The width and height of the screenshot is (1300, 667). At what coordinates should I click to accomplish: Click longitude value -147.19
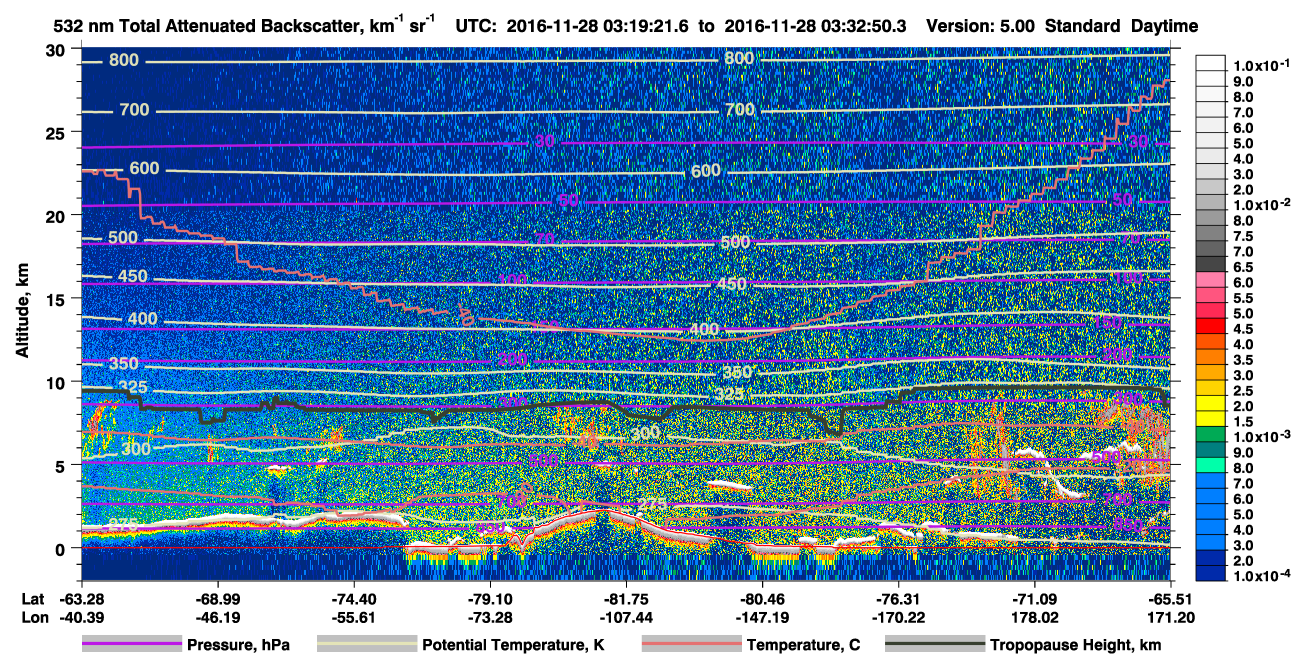coord(762,618)
